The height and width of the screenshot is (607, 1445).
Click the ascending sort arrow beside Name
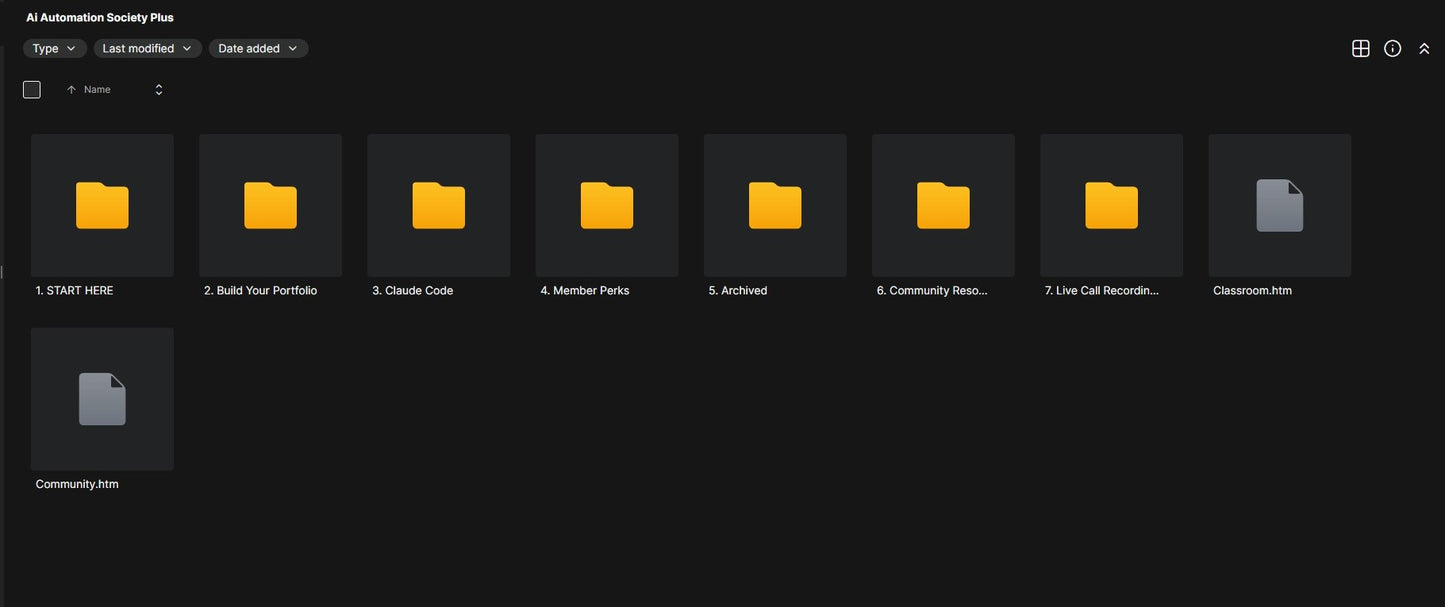tap(71, 90)
